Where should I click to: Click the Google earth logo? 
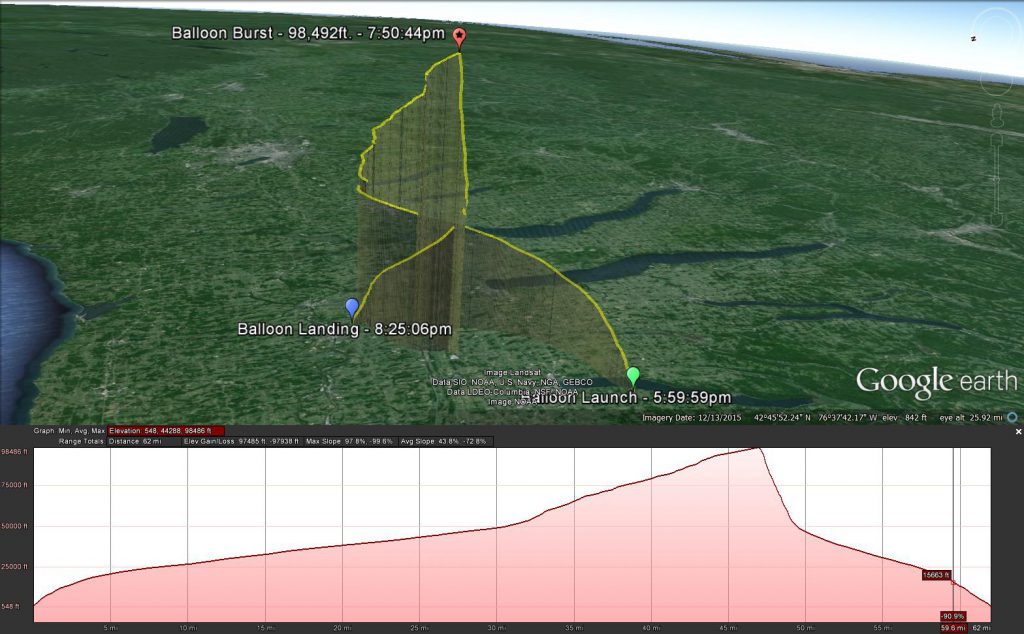click(x=936, y=382)
